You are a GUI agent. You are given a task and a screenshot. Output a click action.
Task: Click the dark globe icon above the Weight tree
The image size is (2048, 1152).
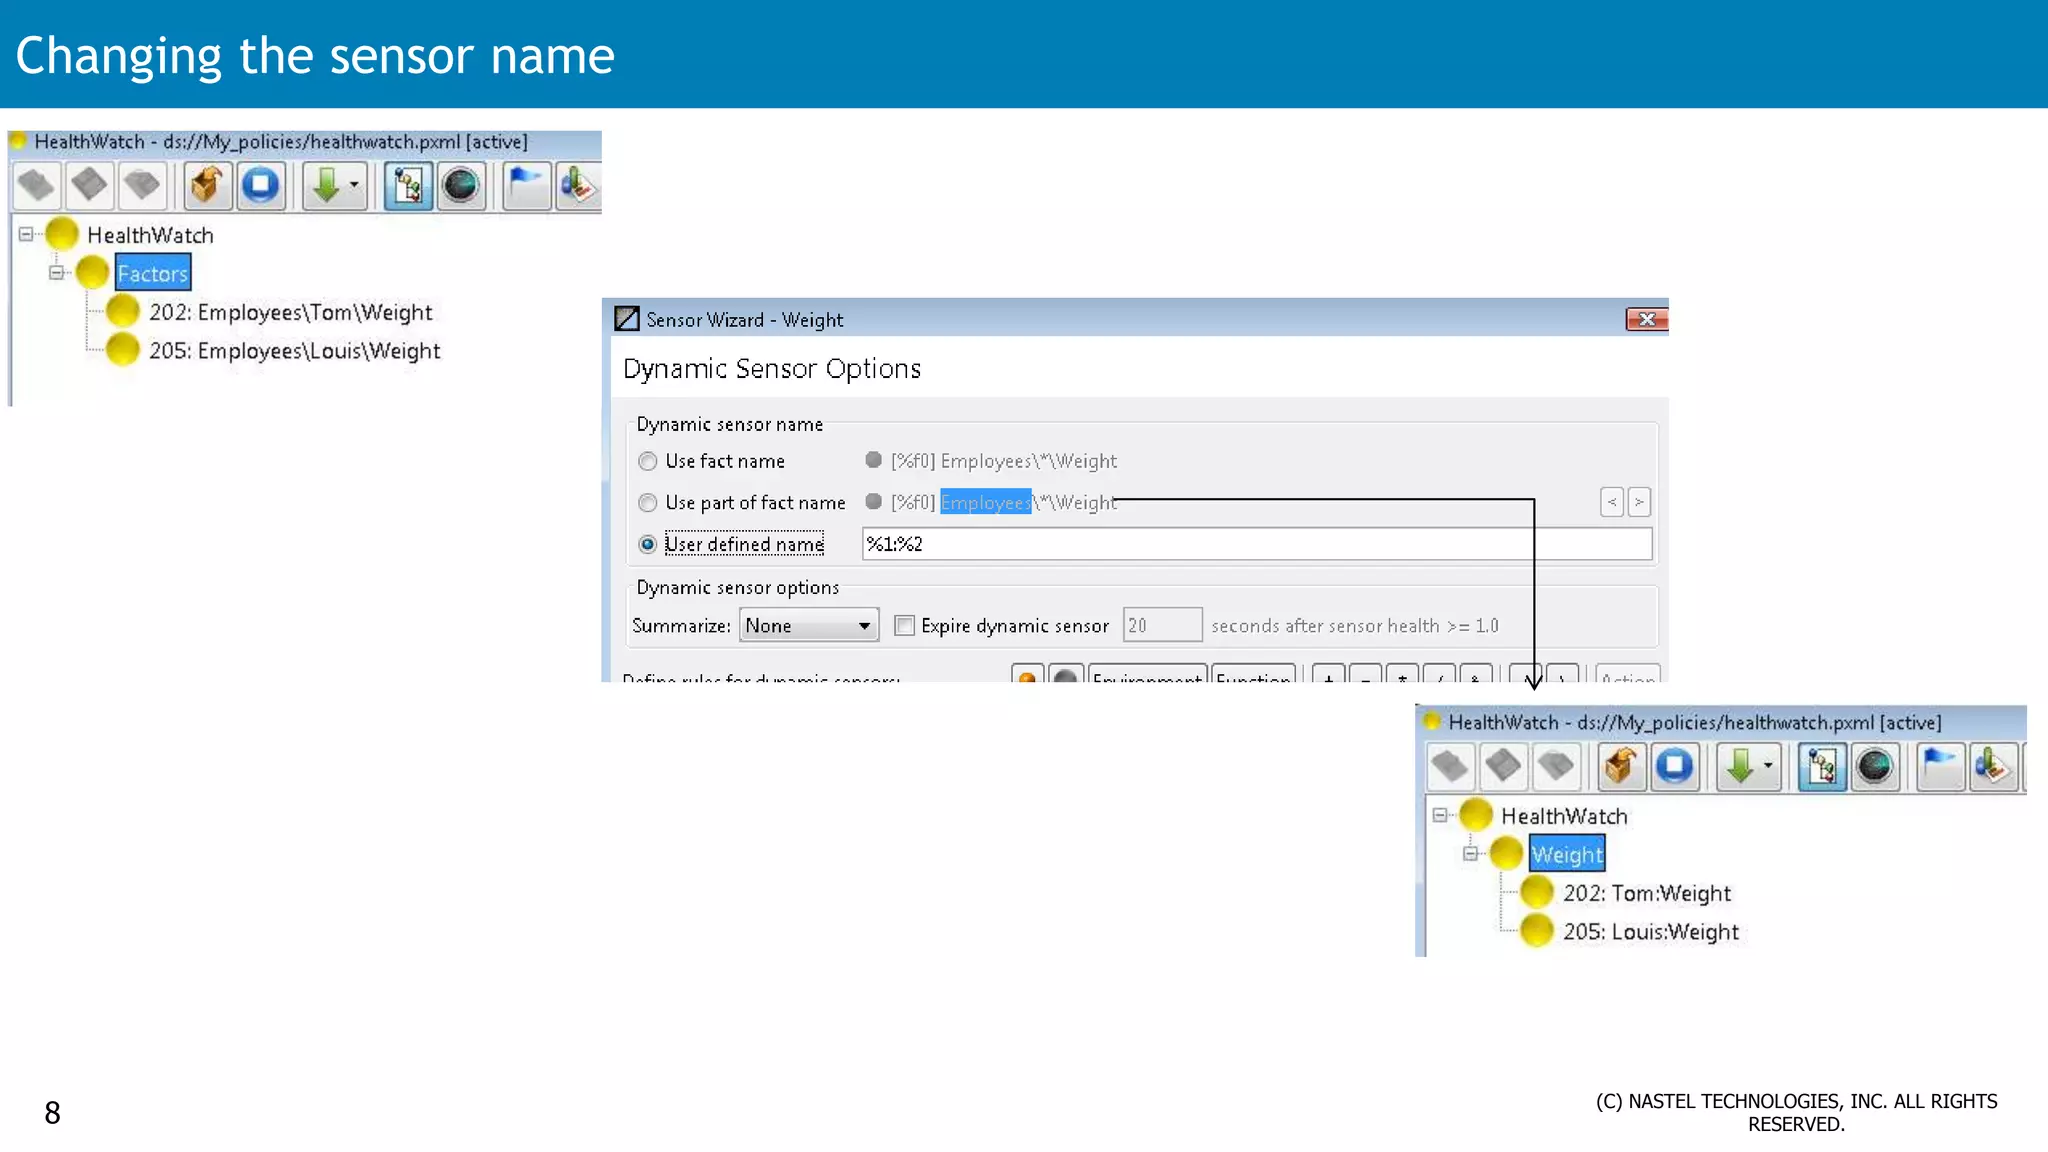[1874, 767]
